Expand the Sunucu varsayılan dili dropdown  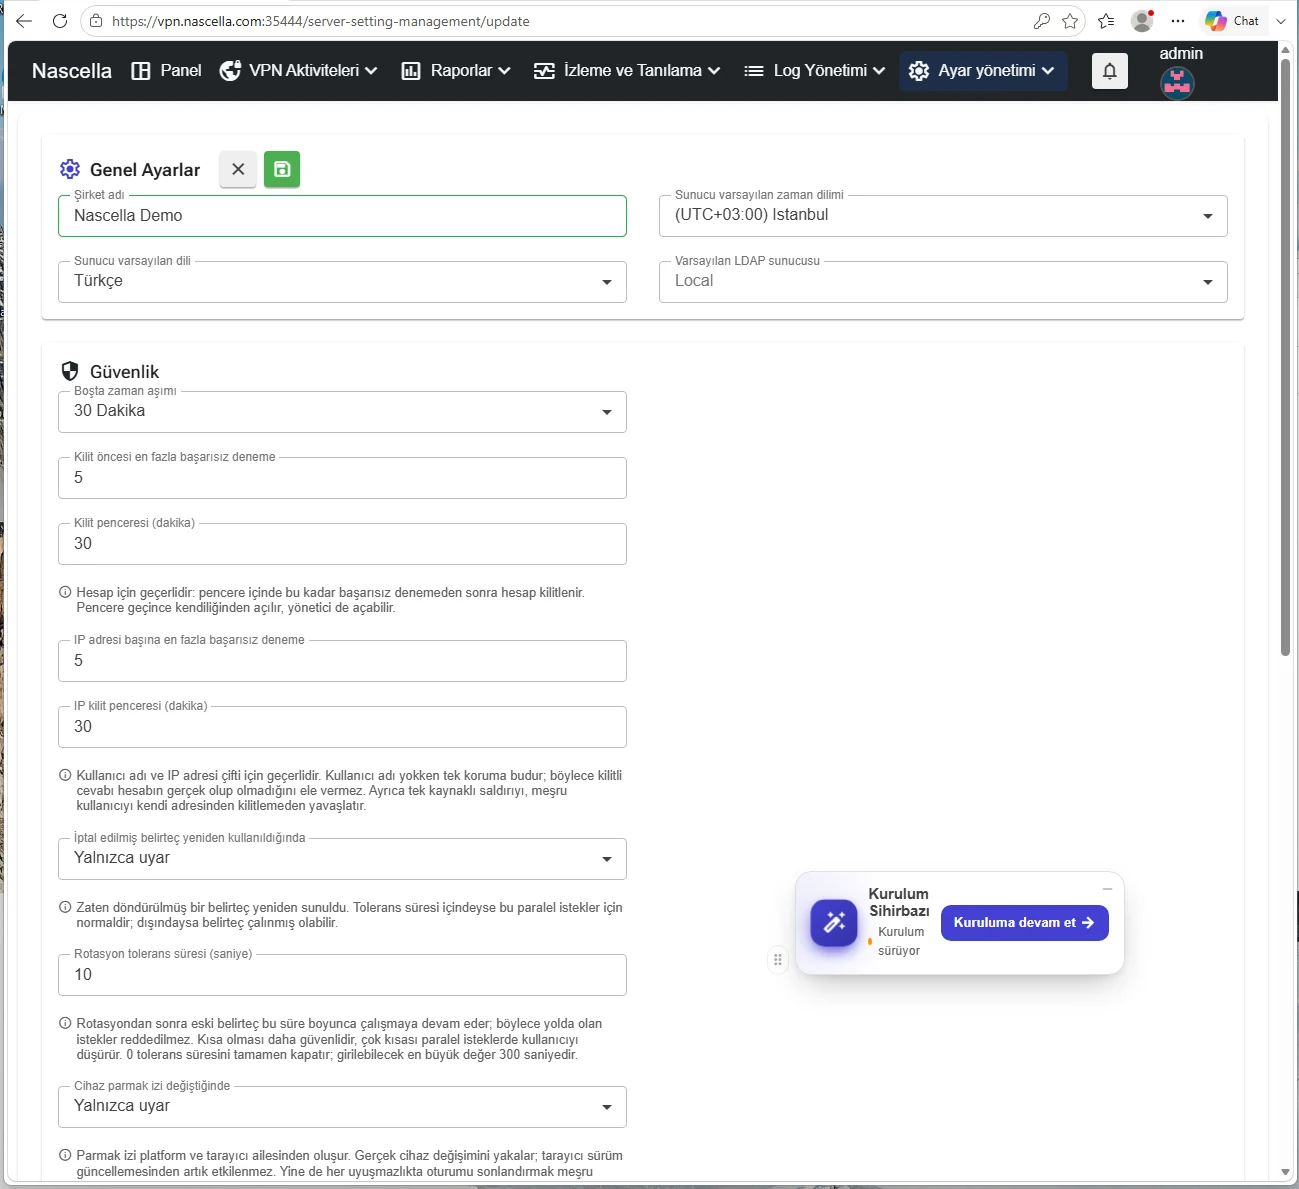(342, 282)
